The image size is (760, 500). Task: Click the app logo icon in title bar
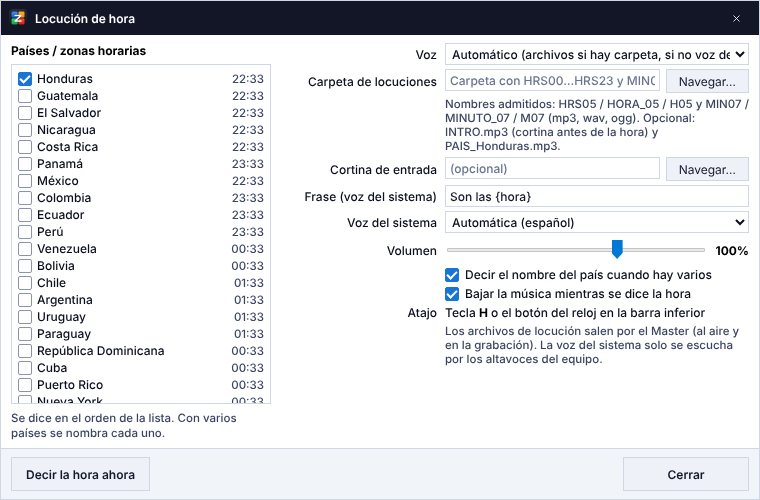click(18, 18)
